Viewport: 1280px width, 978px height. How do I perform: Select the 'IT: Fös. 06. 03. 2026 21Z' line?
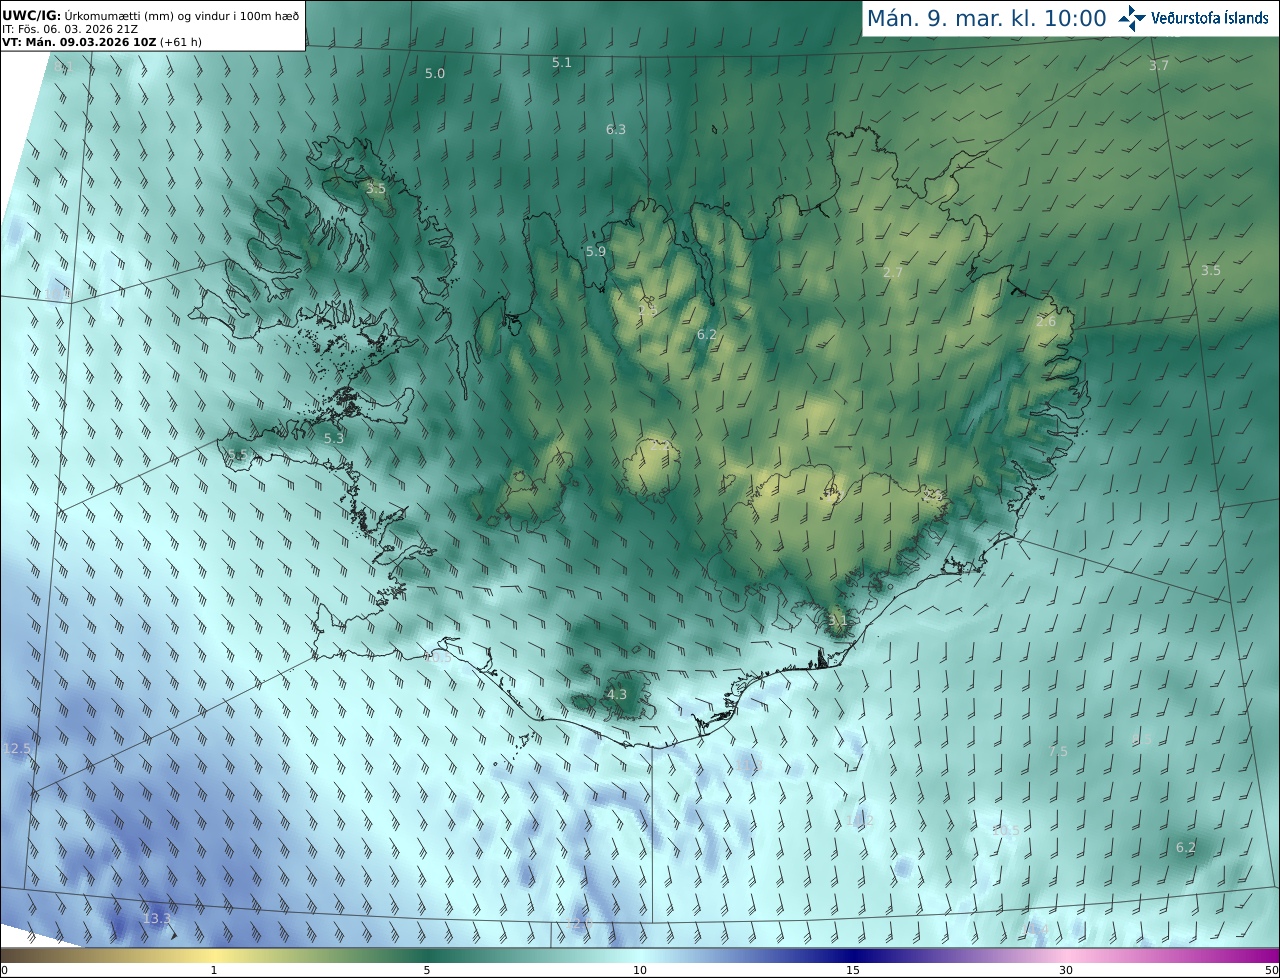70,29
